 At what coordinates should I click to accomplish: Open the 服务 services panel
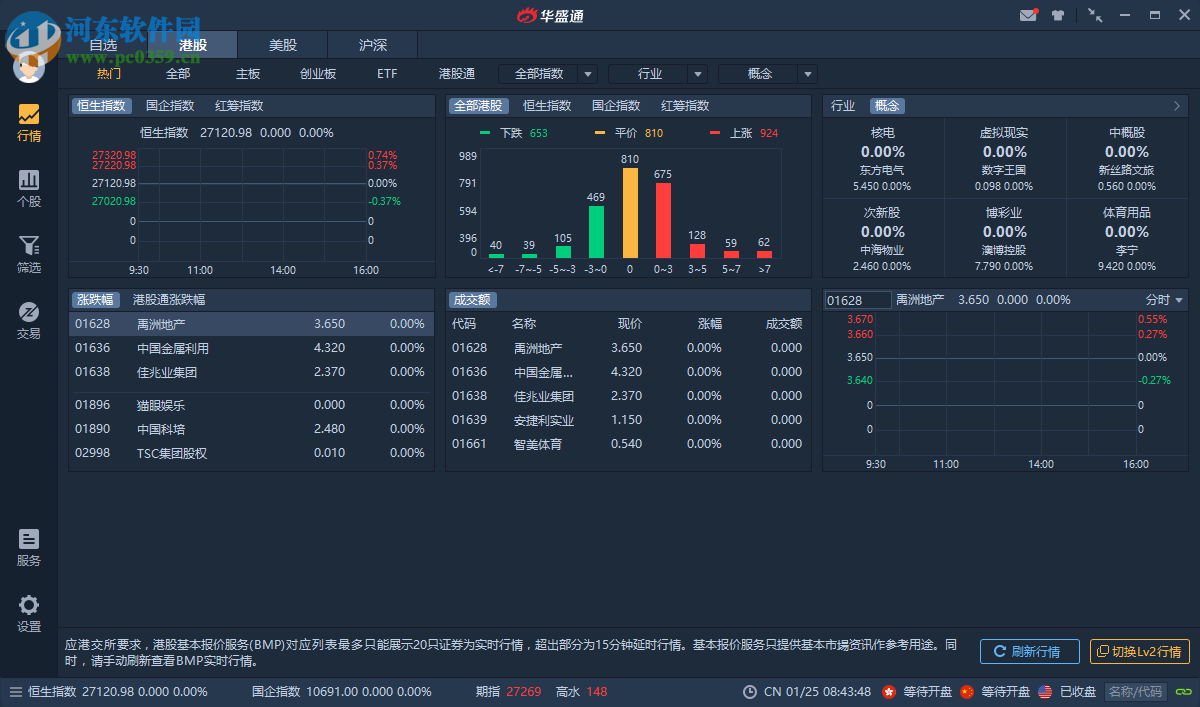point(28,546)
